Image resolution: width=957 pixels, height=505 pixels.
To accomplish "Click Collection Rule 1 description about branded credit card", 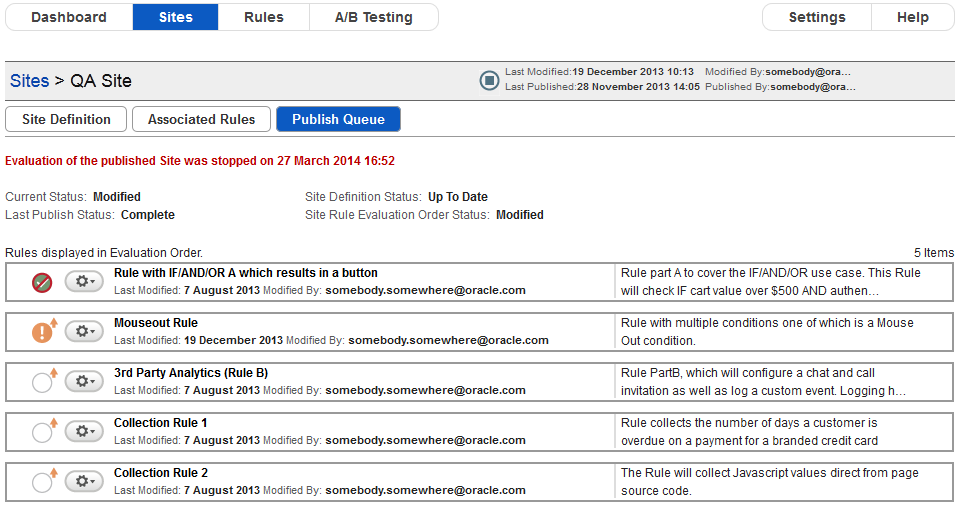I will pos(749,432).
